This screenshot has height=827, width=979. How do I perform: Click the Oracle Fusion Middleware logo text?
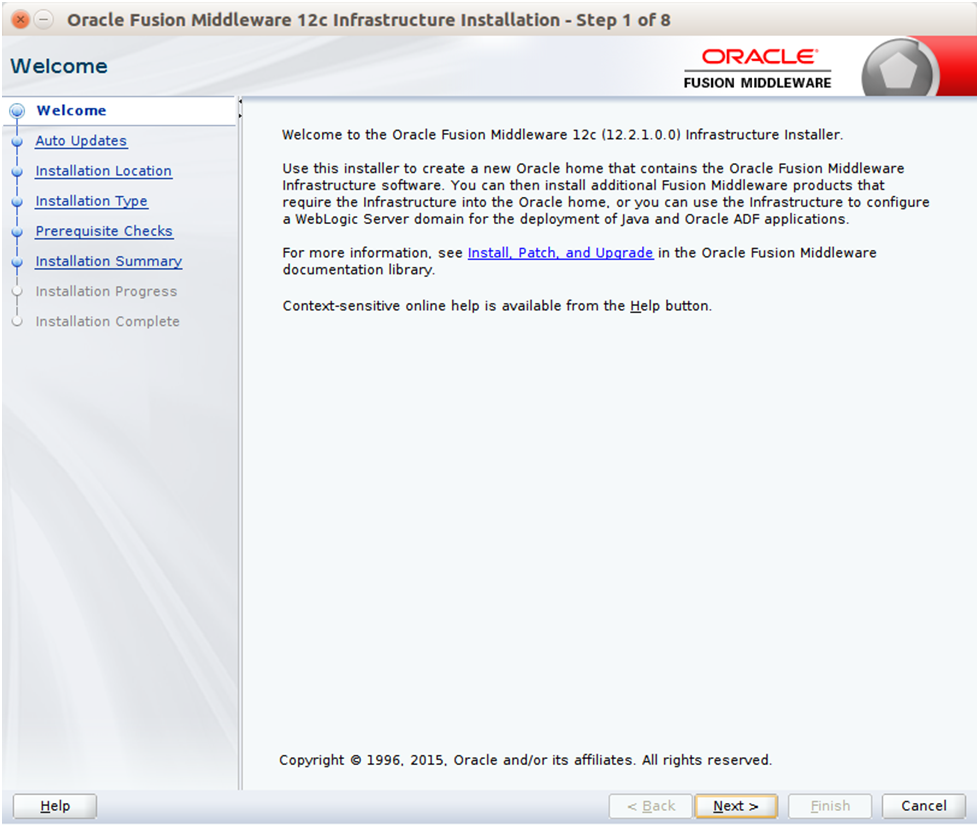758,69
